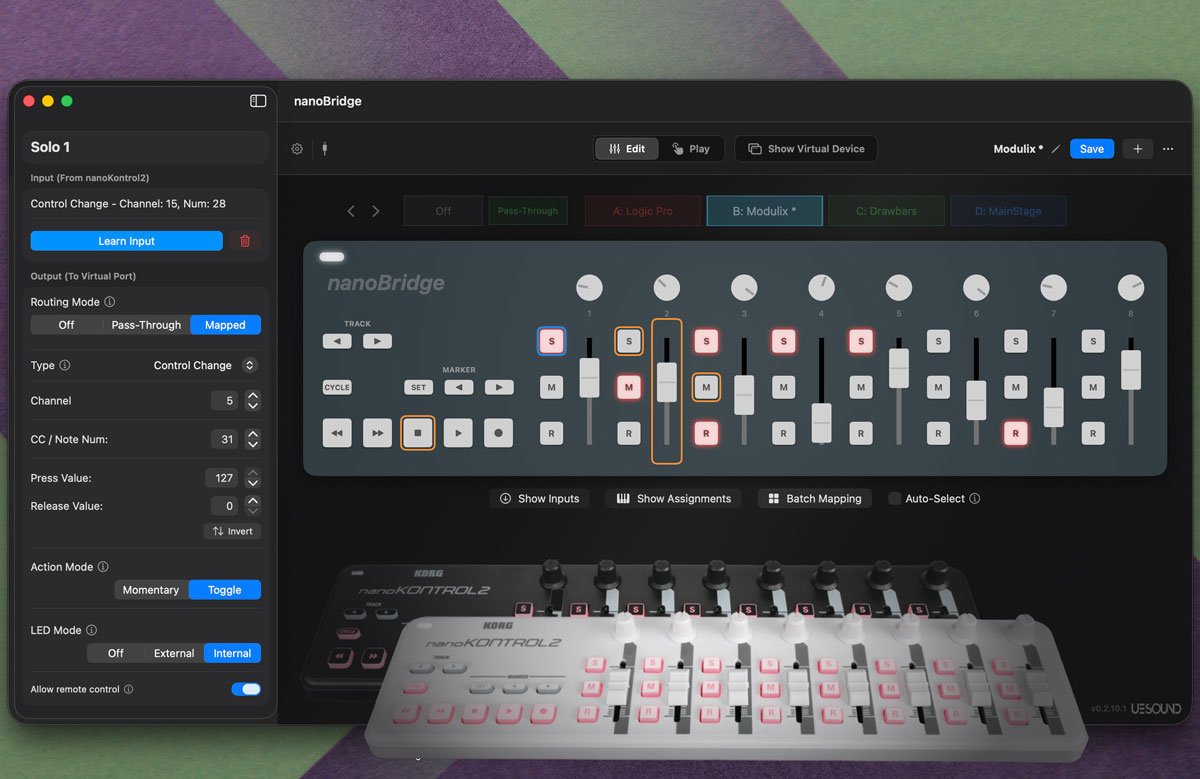Click the Marker next arrow button
This screenshot has width=1200, height=779.
tap(499, 387)
